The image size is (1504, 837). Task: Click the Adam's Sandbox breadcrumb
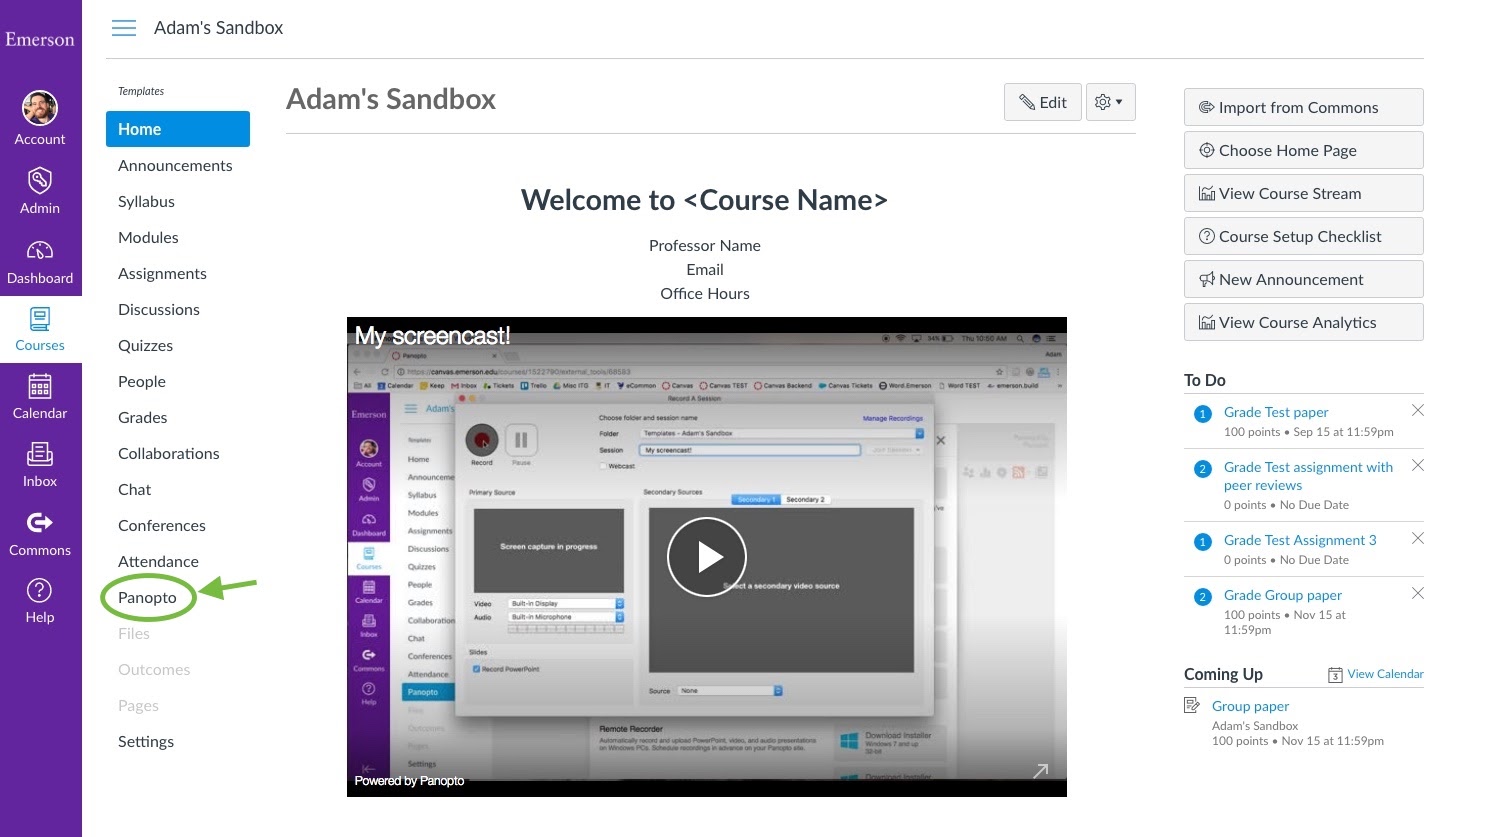coord(218,28)
